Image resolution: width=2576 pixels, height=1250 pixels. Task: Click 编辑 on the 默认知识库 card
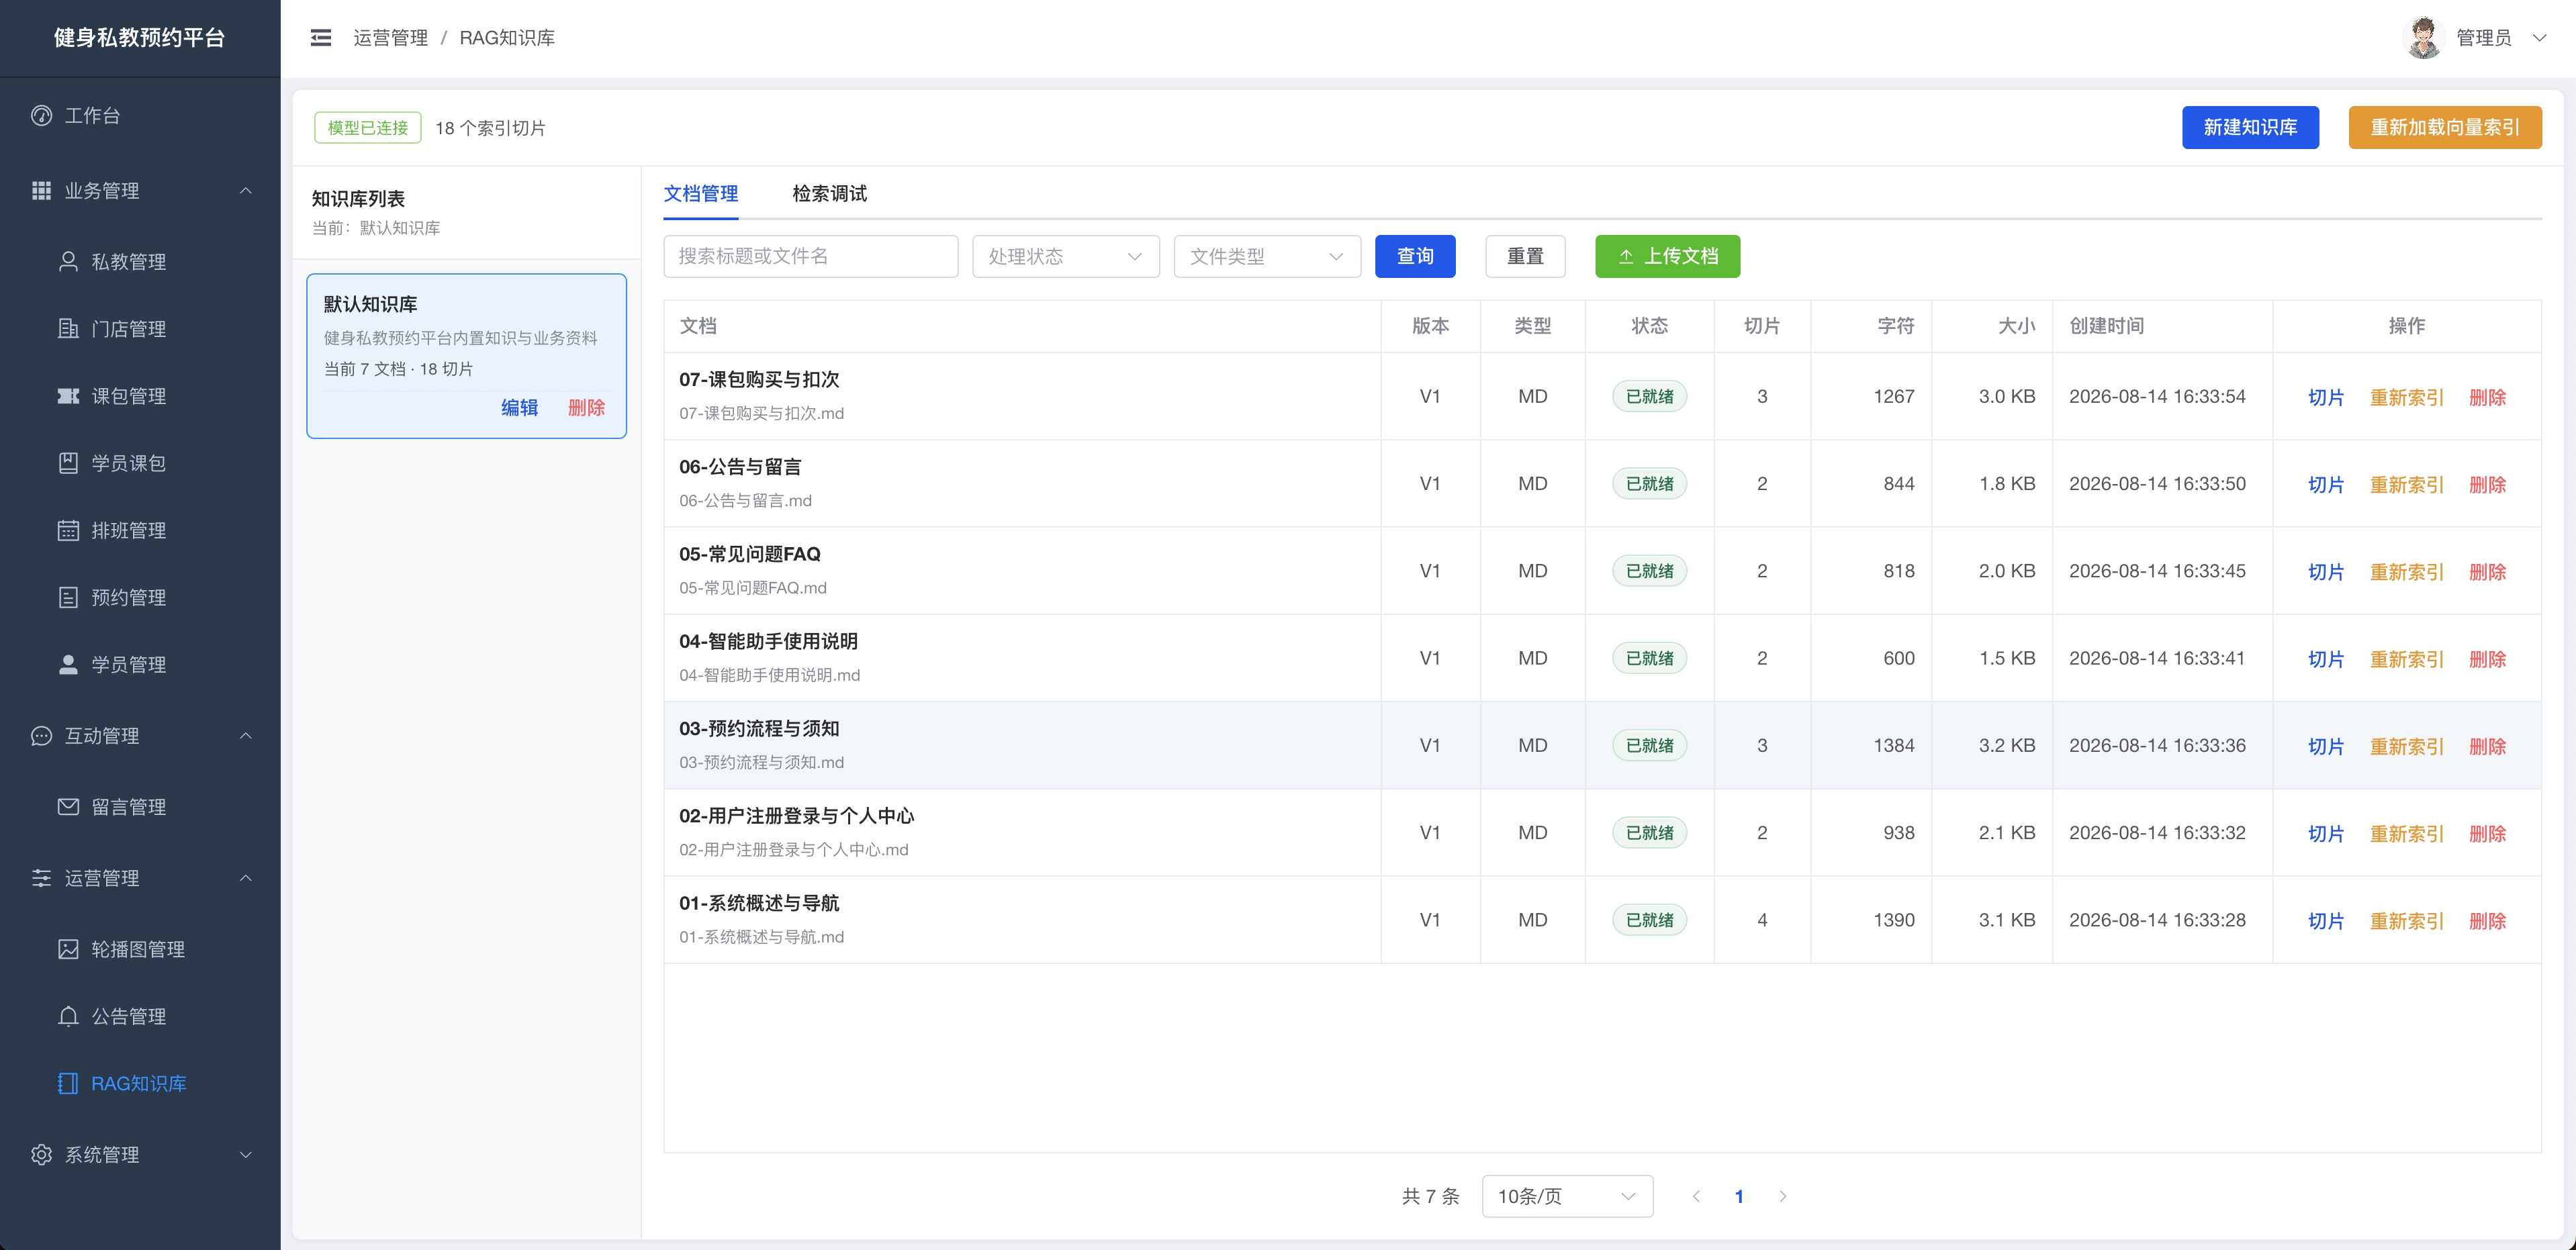click(519, 407)
